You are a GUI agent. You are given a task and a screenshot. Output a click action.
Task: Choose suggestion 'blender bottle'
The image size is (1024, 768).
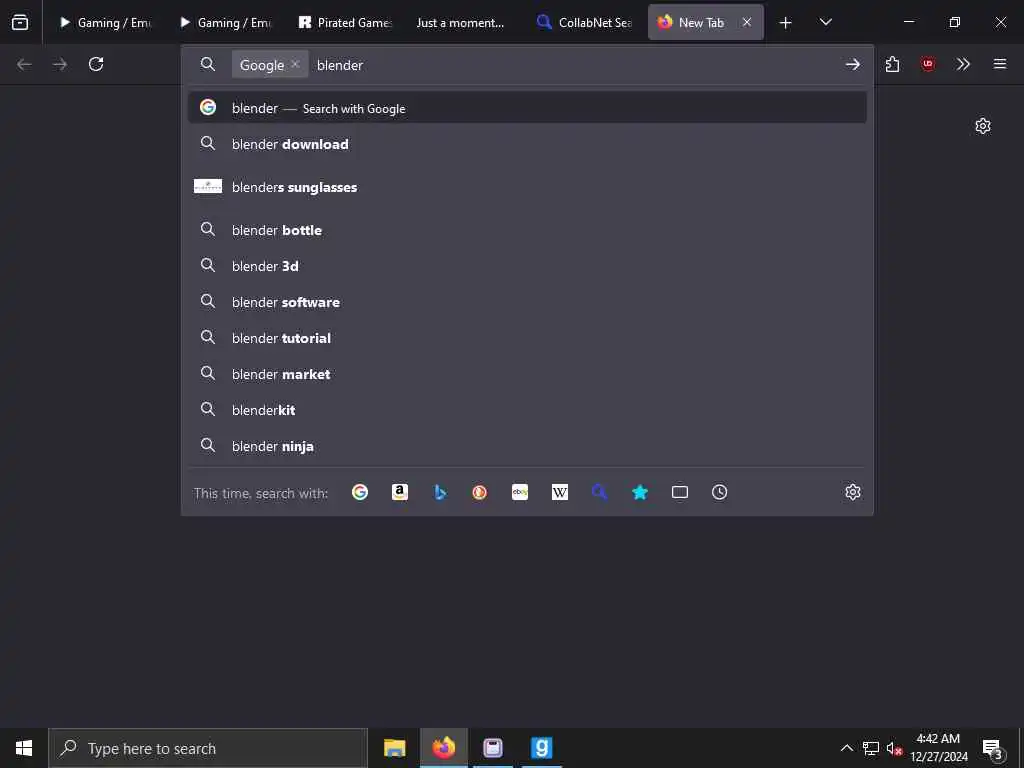point(527,230)
